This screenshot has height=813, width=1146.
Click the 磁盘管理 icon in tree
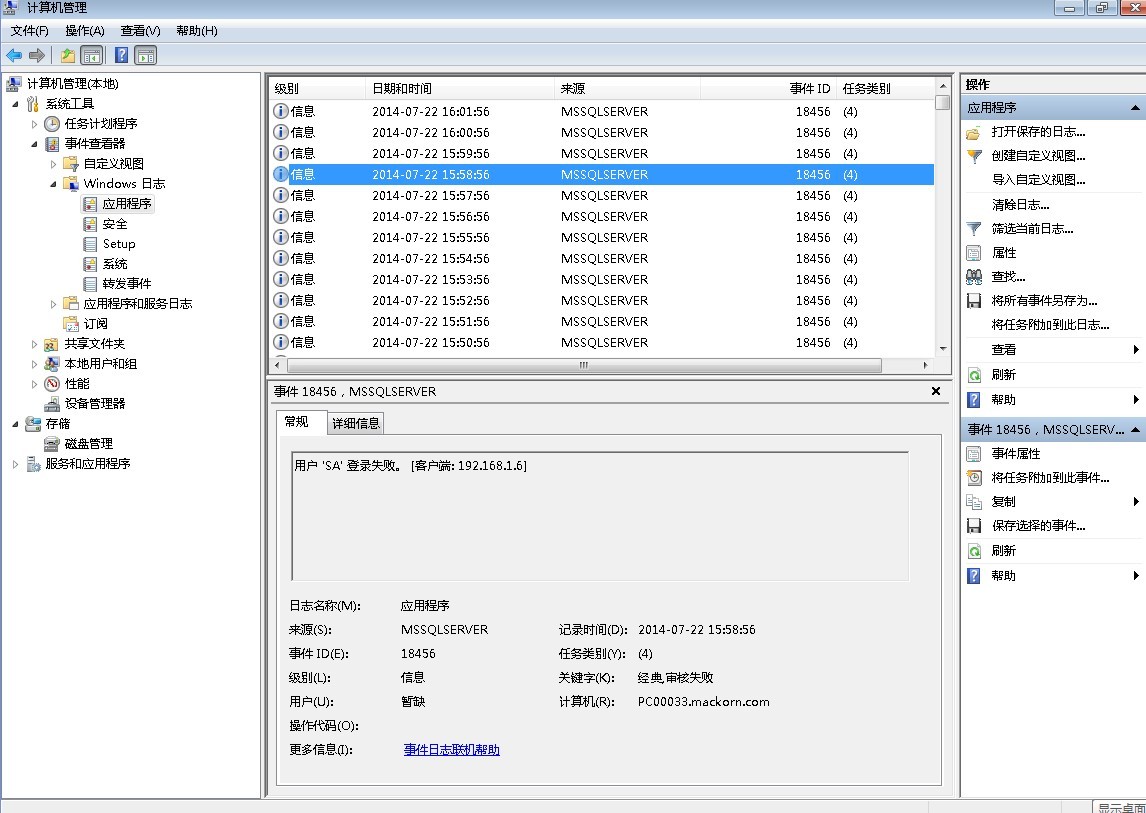click(52, 444)
